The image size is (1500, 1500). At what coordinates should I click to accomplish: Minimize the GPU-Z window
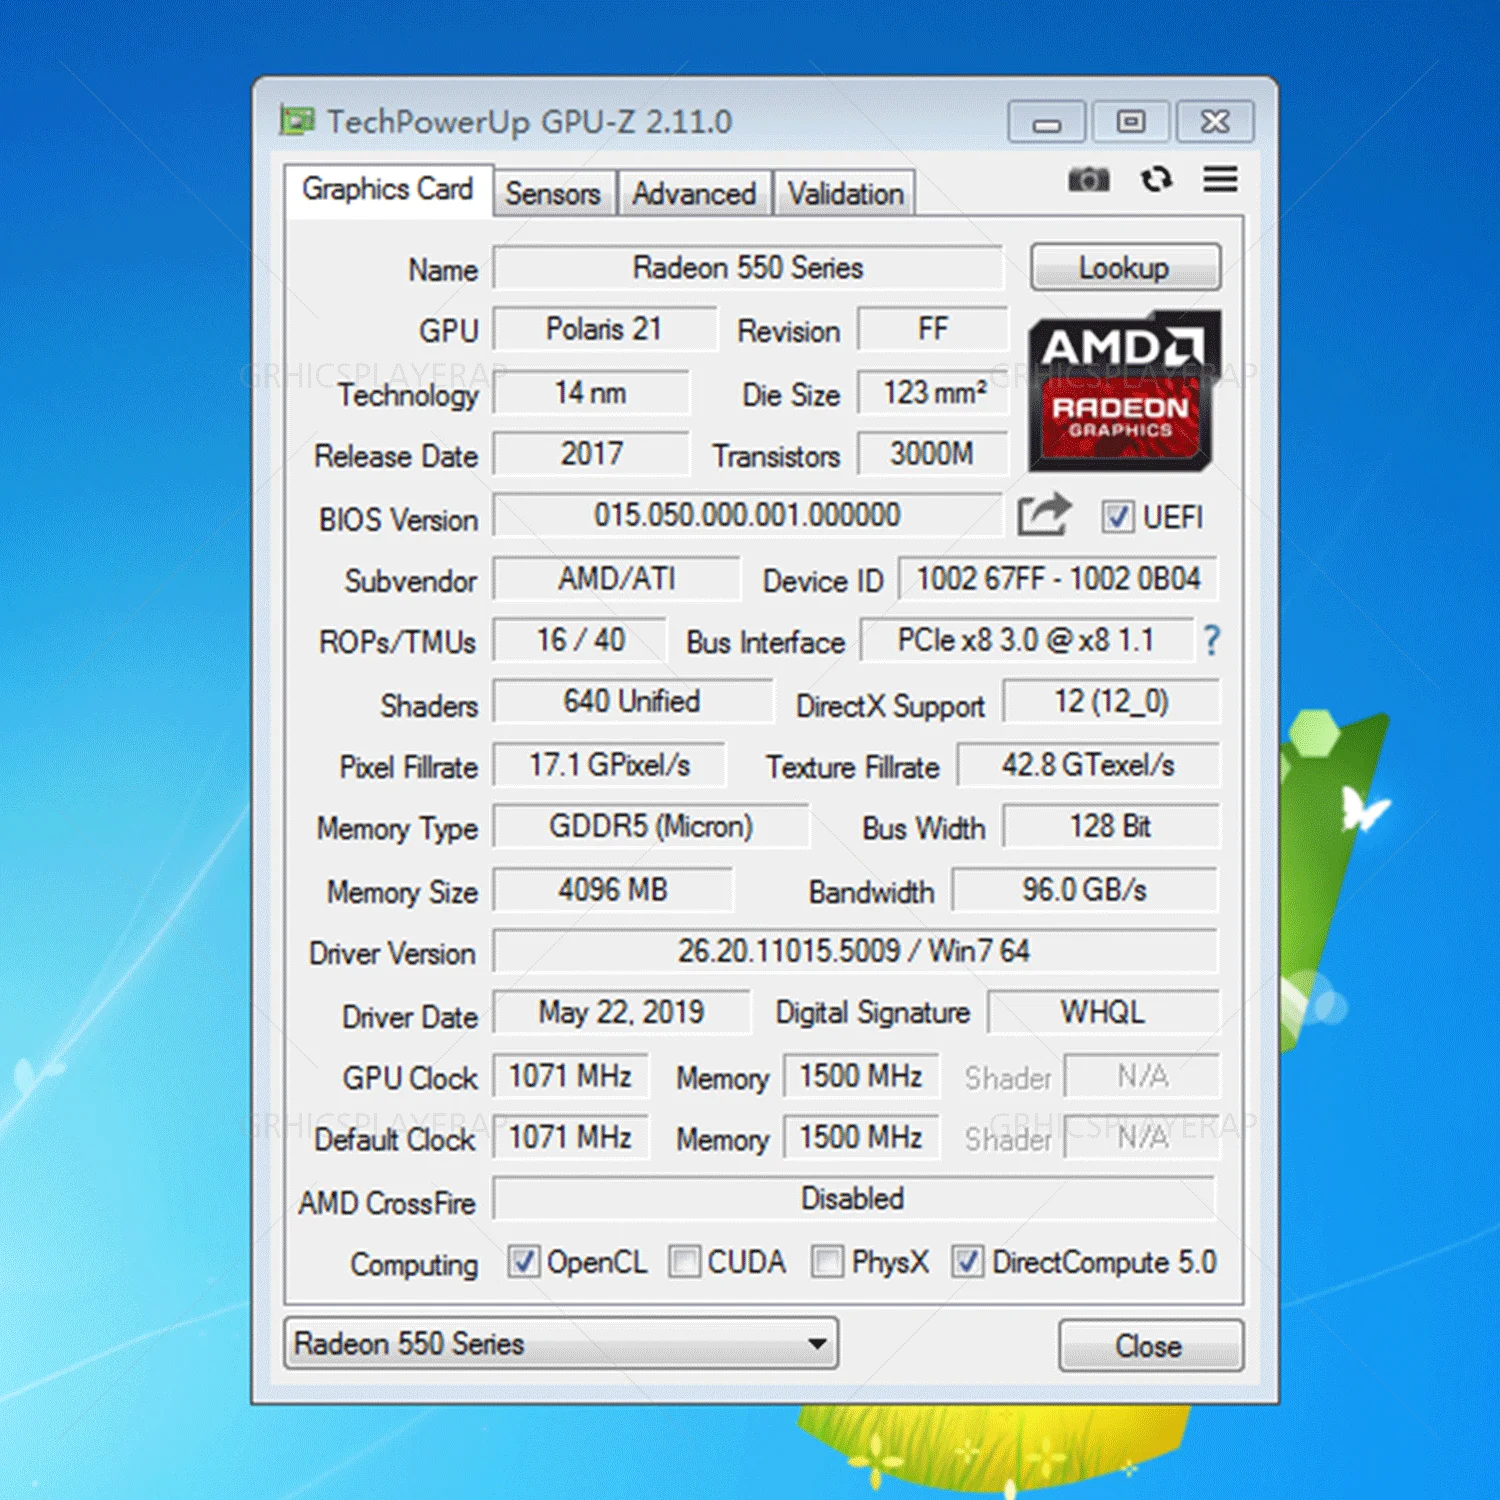[1046, 122]
